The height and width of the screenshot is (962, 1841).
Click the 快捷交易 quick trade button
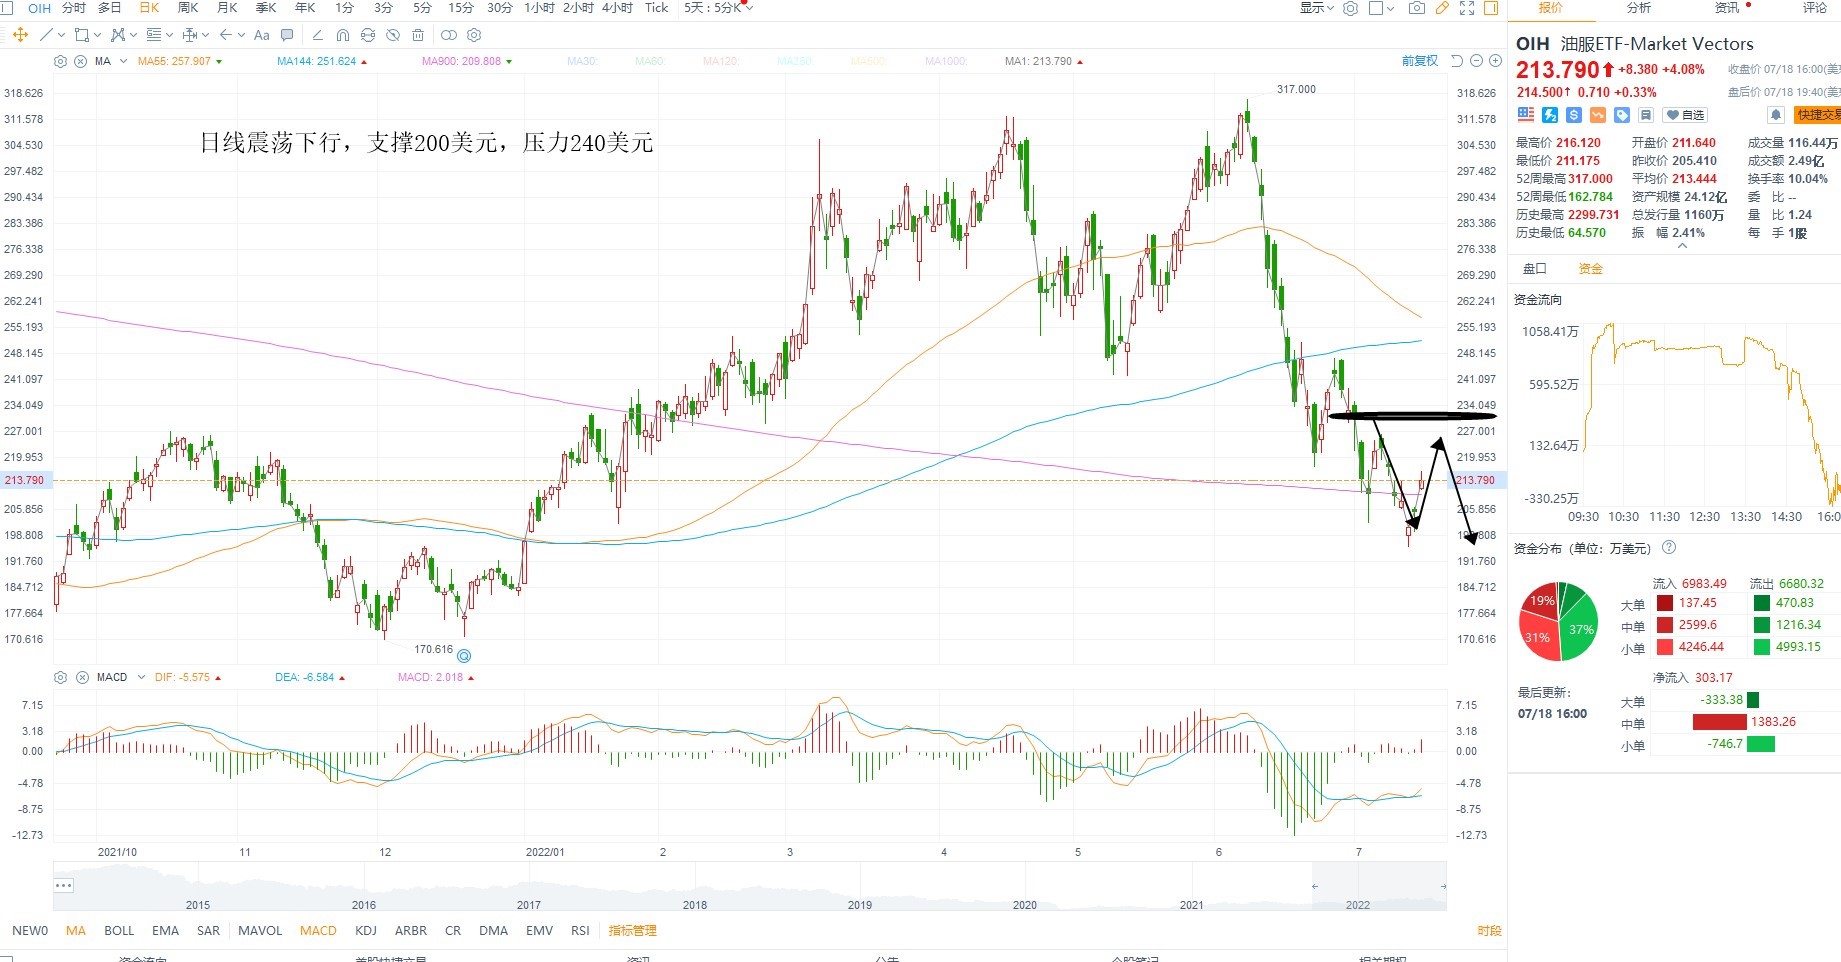pos(1818,115)
